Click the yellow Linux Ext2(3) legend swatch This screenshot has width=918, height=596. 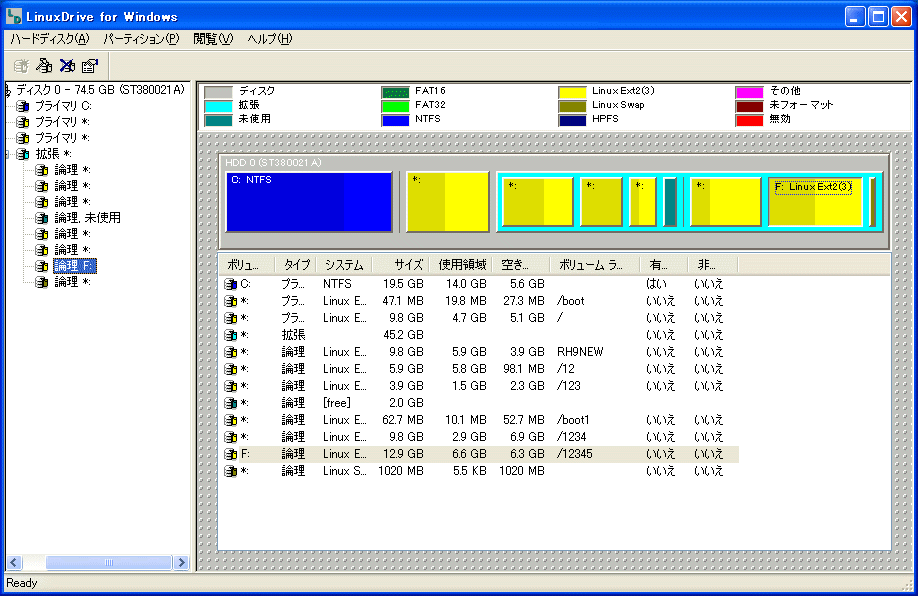(573, 92)
